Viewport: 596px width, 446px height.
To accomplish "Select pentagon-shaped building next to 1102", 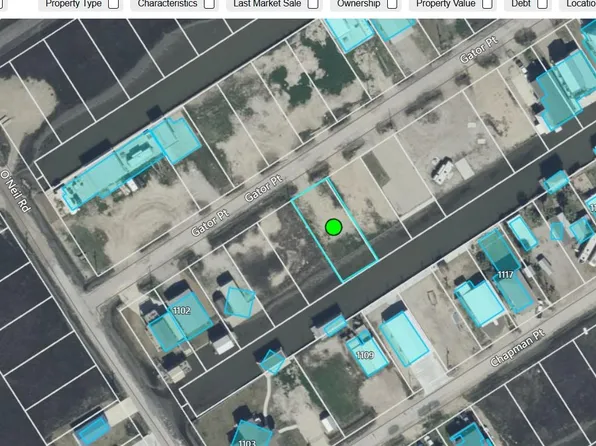I will tap(239, 302).
